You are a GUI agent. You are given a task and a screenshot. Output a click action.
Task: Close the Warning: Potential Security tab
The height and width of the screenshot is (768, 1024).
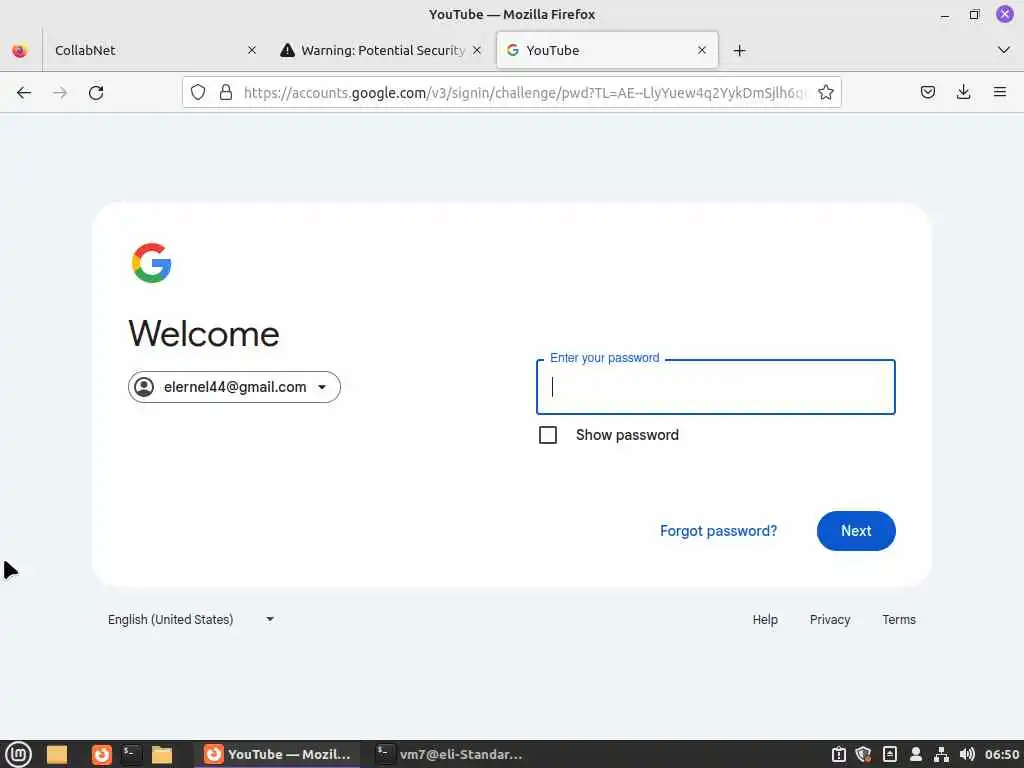(477, 50)
